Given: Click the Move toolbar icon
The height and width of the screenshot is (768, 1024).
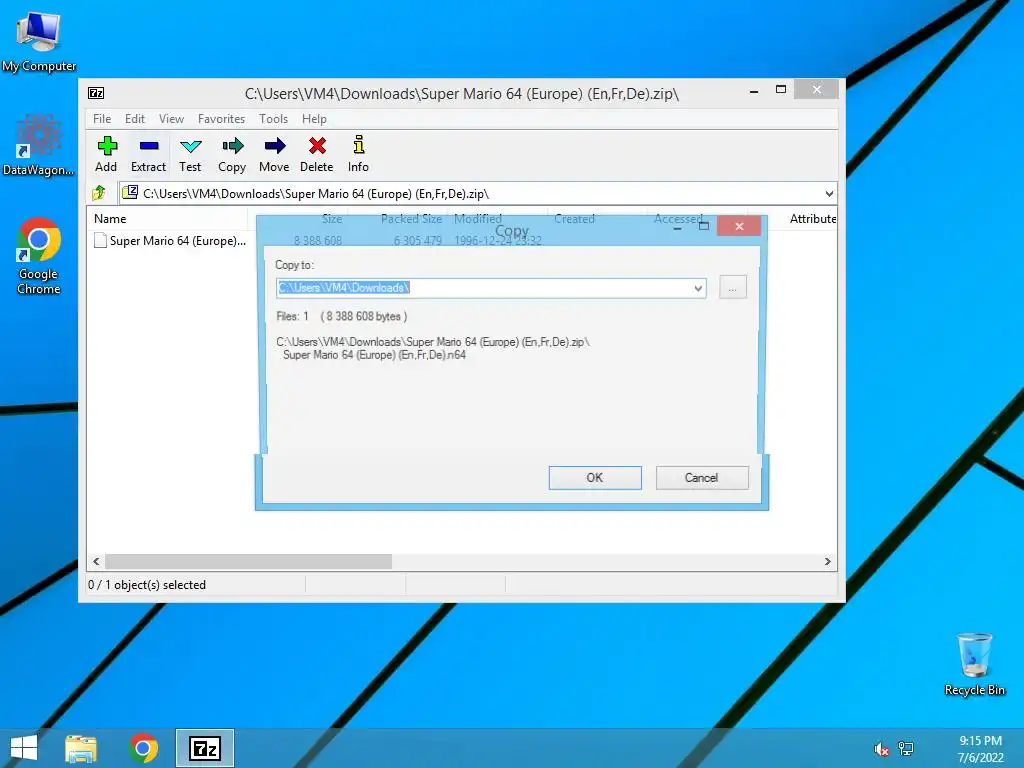Looking at the screenshot, I should tap(274, 154).
